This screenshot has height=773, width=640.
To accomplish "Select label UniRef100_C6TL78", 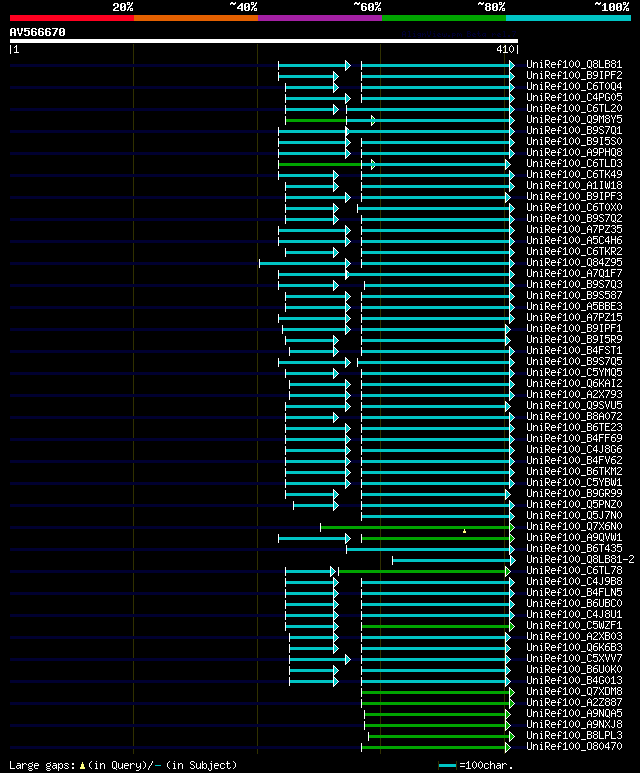I will [574, 570].
